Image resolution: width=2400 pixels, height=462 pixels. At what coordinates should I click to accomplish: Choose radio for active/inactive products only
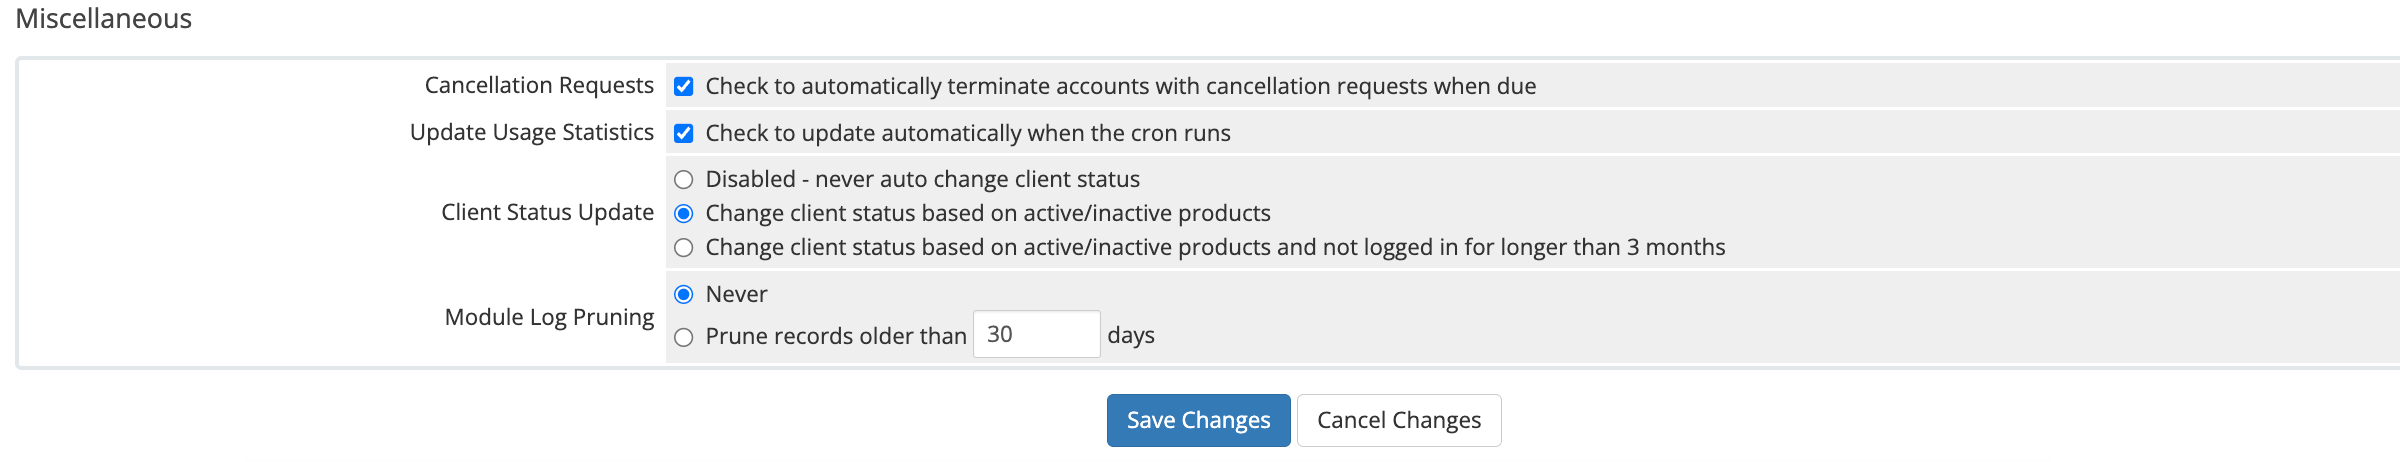pyautogui.click(x=684, y=214)
